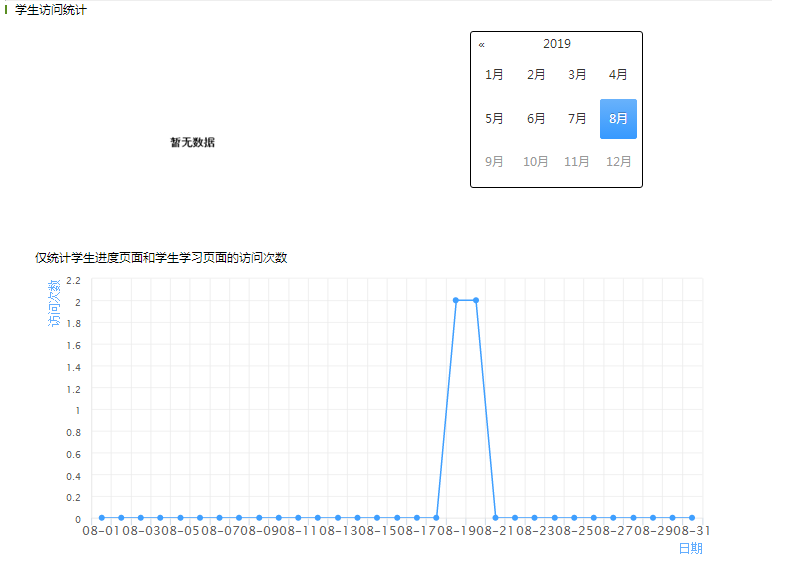The image size is (795, 568).
Task: Click the first peak data point at value 2
Action: [456, 300]
